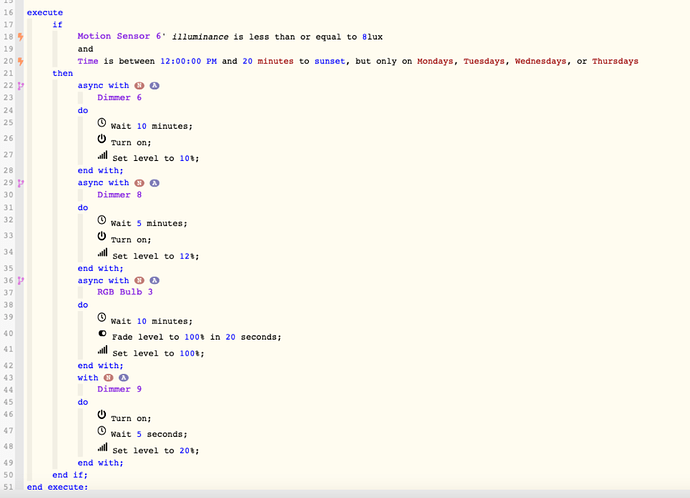Click the level bars icon beside Set level 20%
The height and width of the screenshot is (498, 690).
[x=103, y=447]
